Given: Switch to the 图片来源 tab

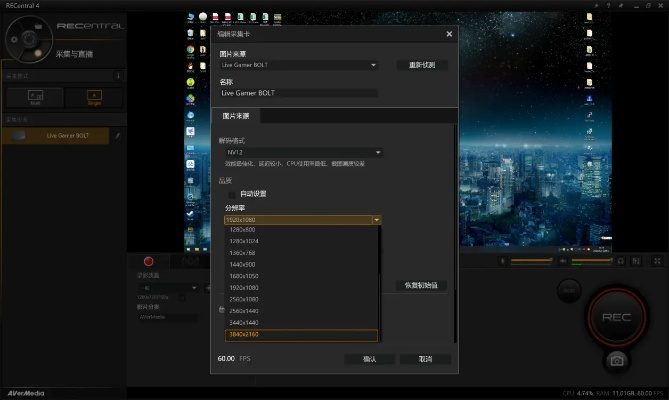Looking at the screenshot, I should 238,116.
